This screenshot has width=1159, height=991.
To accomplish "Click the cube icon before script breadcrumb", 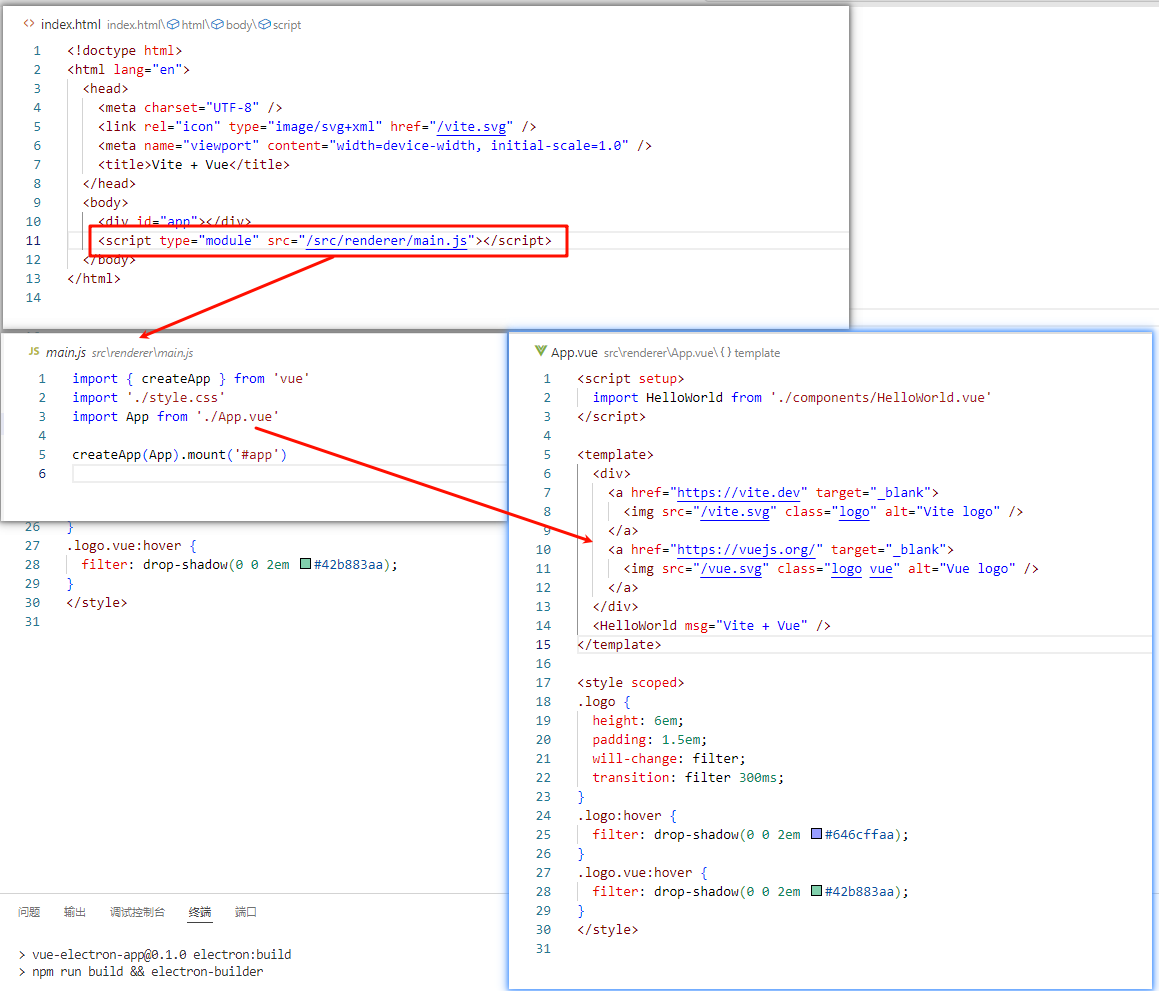I will pos(265,24).
